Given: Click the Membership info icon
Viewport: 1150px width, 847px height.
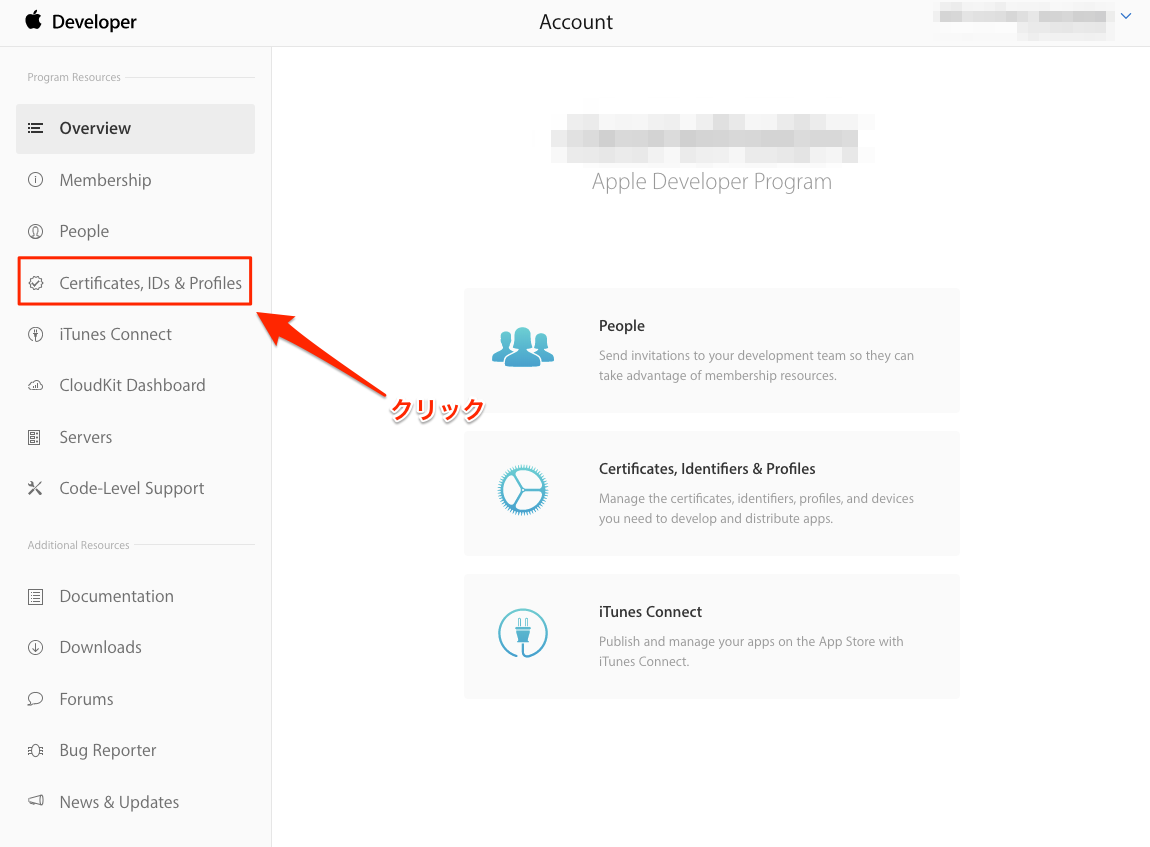Looking at the screenshot, I should (x=34, y=180).
